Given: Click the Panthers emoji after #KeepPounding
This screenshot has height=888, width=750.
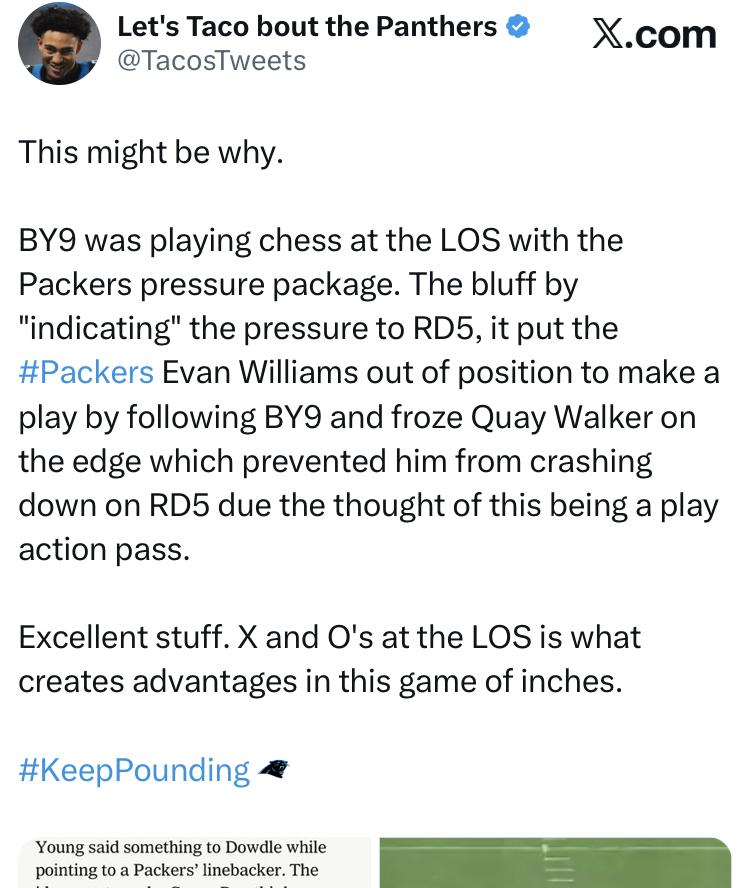Looking at the screenshot, I should [x=273, y=769].
